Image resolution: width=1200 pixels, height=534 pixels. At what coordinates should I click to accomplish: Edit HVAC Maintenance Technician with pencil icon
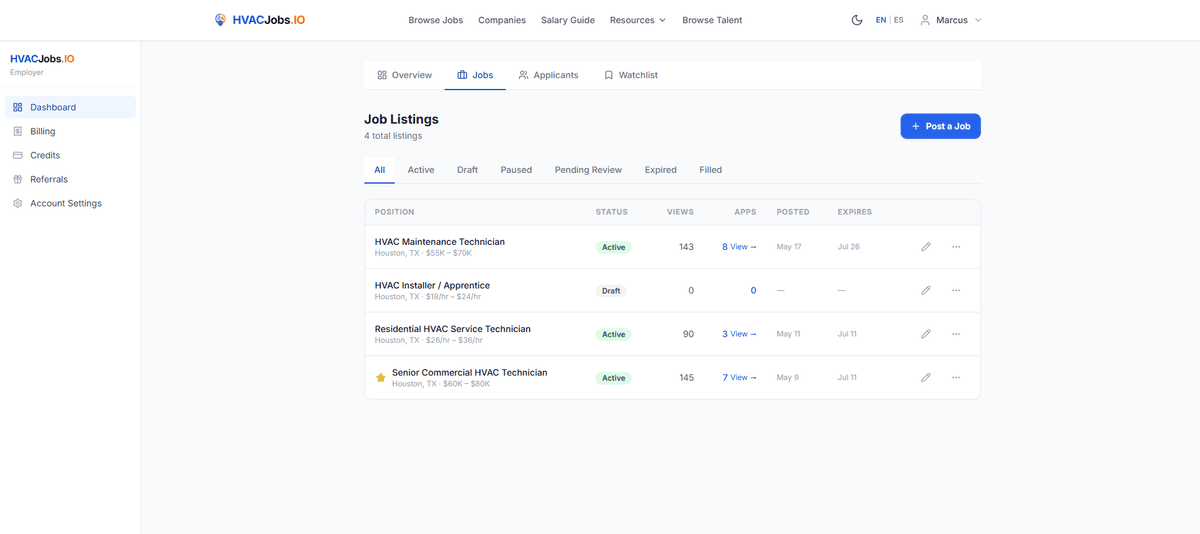click(x=926, y=247)
